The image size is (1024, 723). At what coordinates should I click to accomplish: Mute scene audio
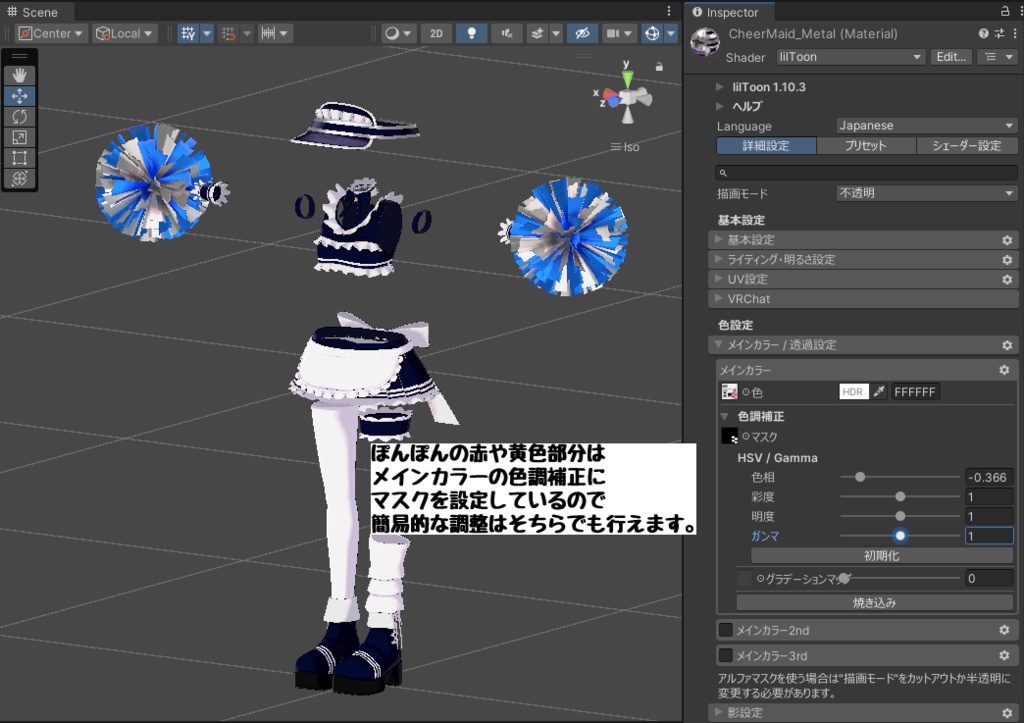click(506, 33)
